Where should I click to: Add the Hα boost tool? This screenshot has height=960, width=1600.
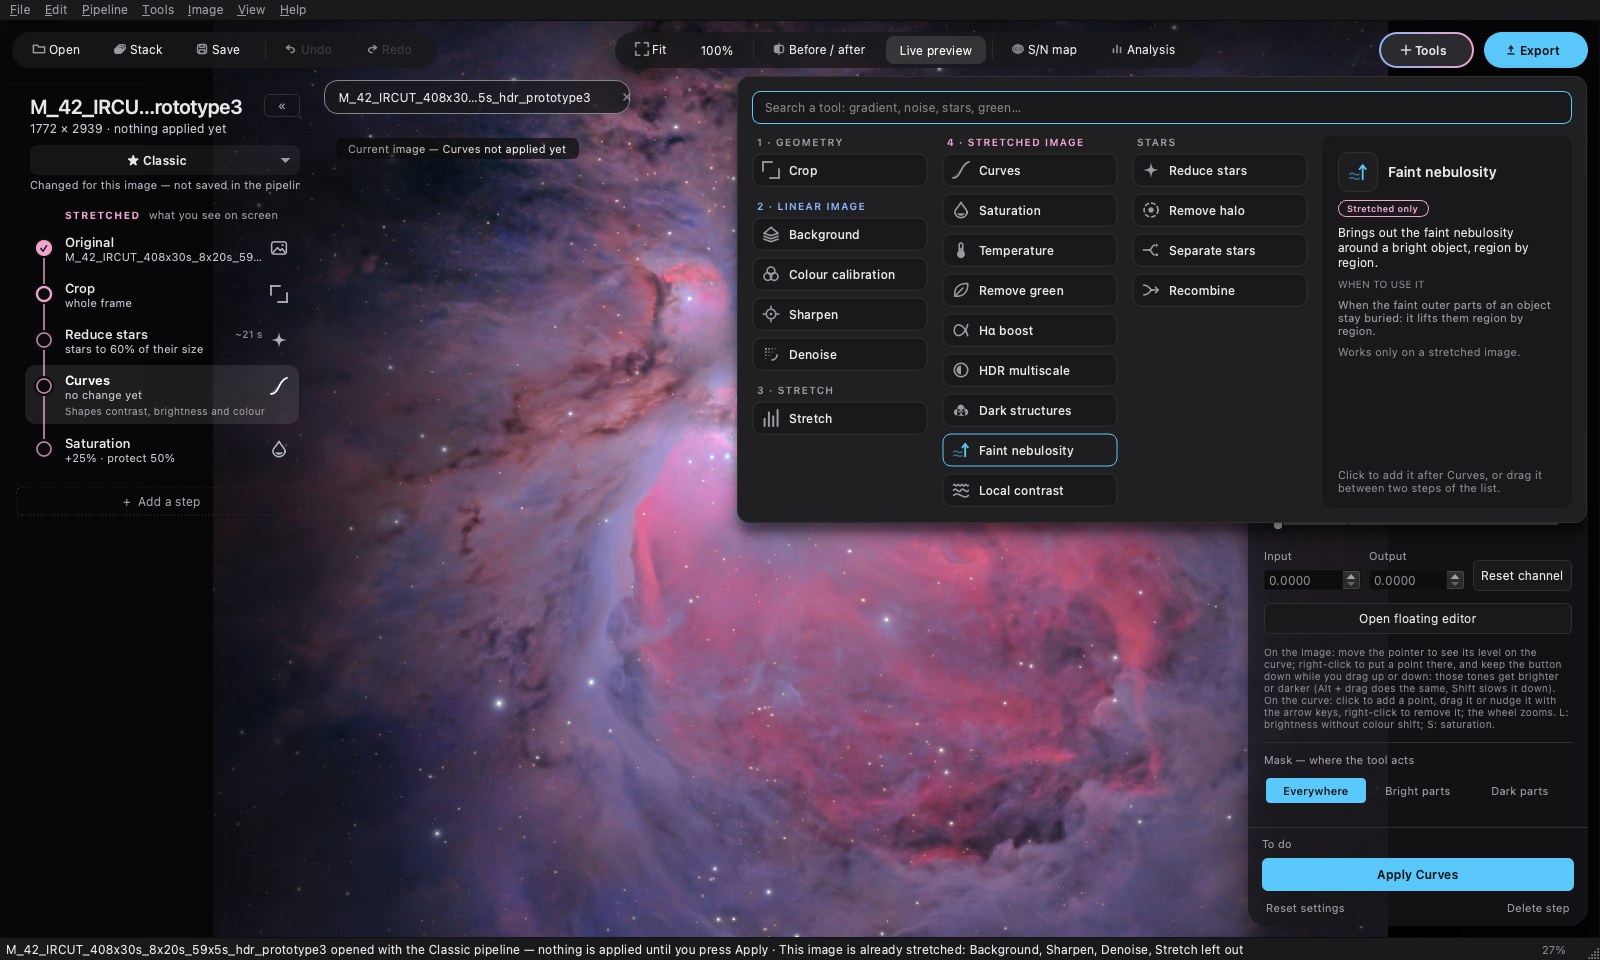click(x=1029, y=330)
